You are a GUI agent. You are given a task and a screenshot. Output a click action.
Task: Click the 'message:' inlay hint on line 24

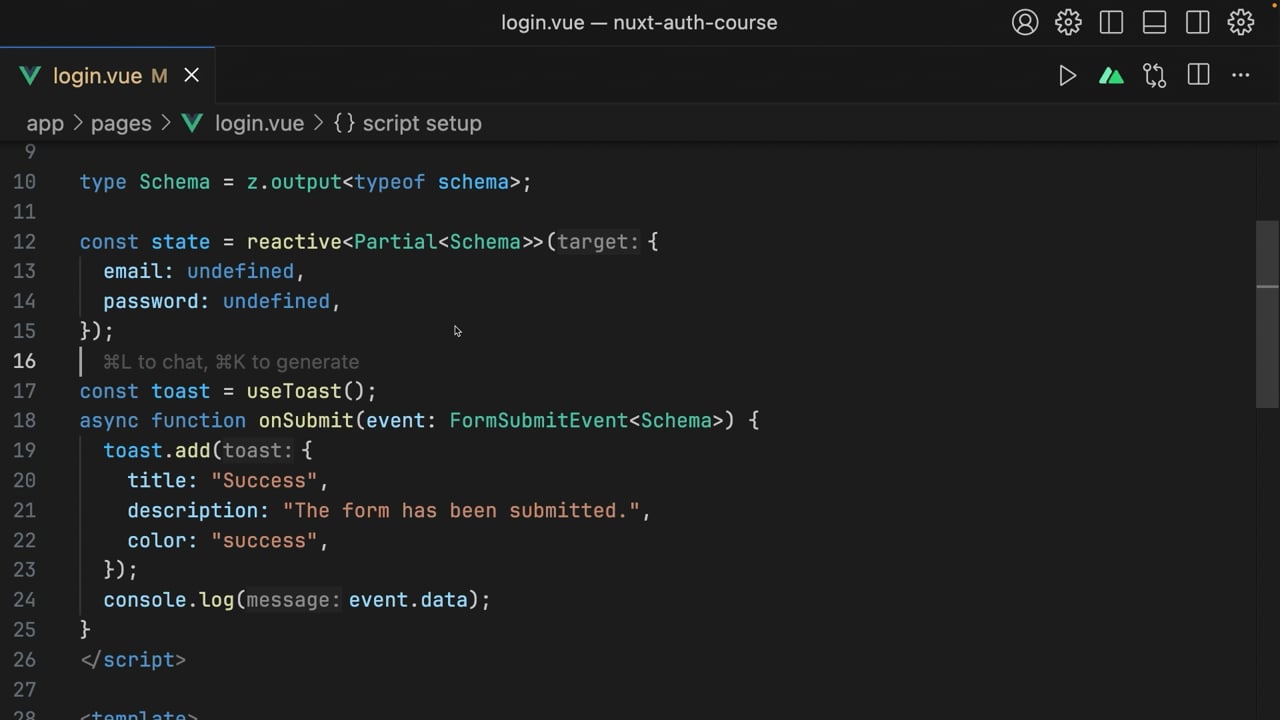click(293, 600)
